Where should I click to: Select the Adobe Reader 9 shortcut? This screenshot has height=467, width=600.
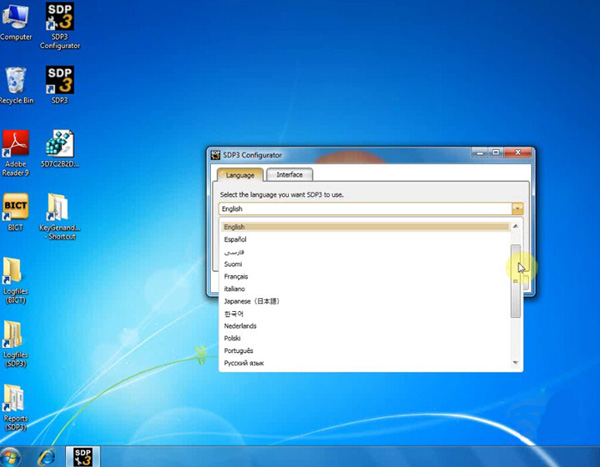coord(15,153)
